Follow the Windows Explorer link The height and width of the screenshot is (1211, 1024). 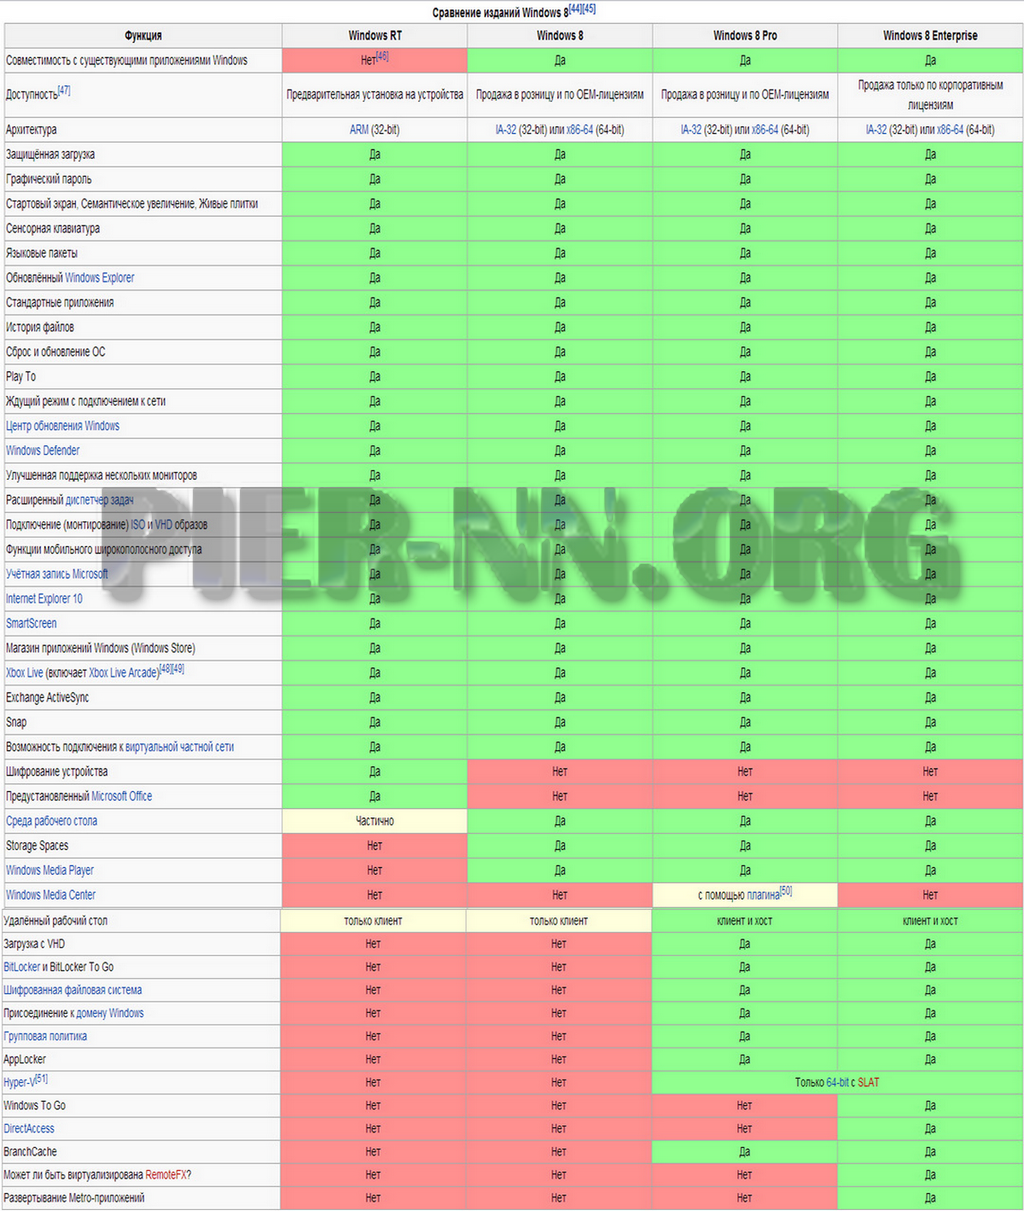pos(99,278)
